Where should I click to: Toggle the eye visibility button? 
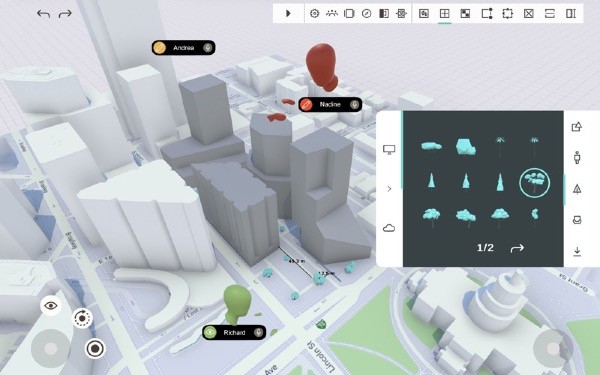coord(51,305)
